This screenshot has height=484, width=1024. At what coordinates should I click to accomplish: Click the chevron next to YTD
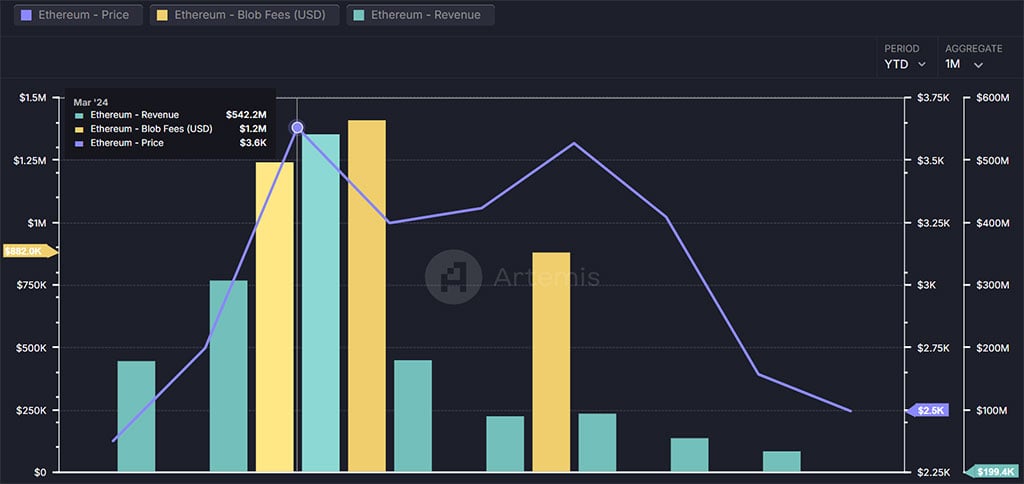pos(921,65)
